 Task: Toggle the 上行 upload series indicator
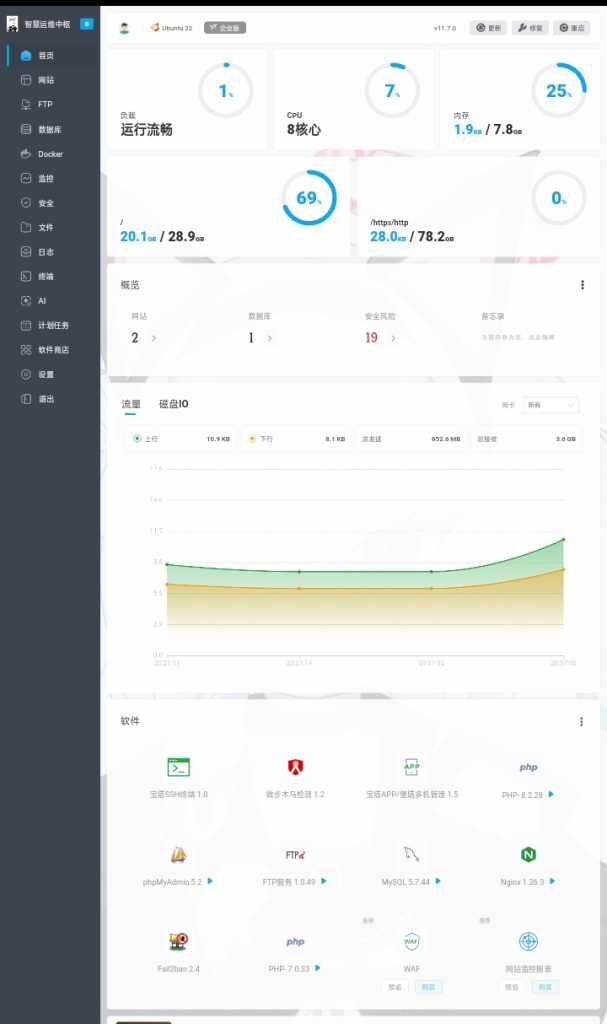[x=138, y=439]
